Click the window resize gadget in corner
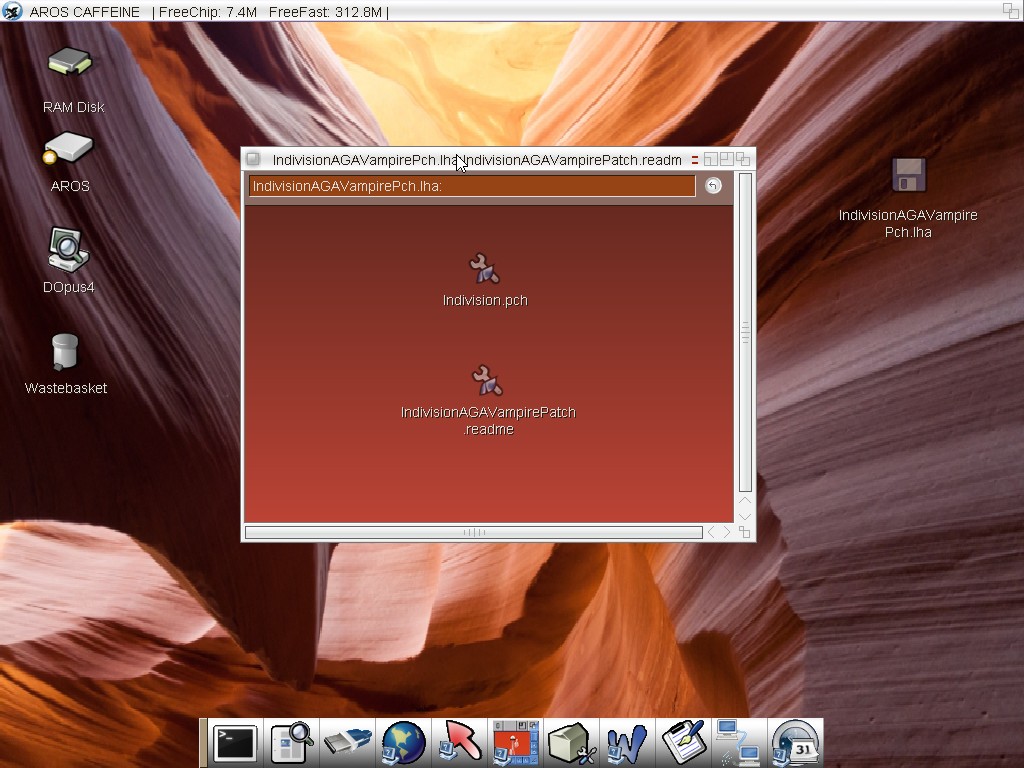The image size is (1024, 768). (x=744, y=532)
